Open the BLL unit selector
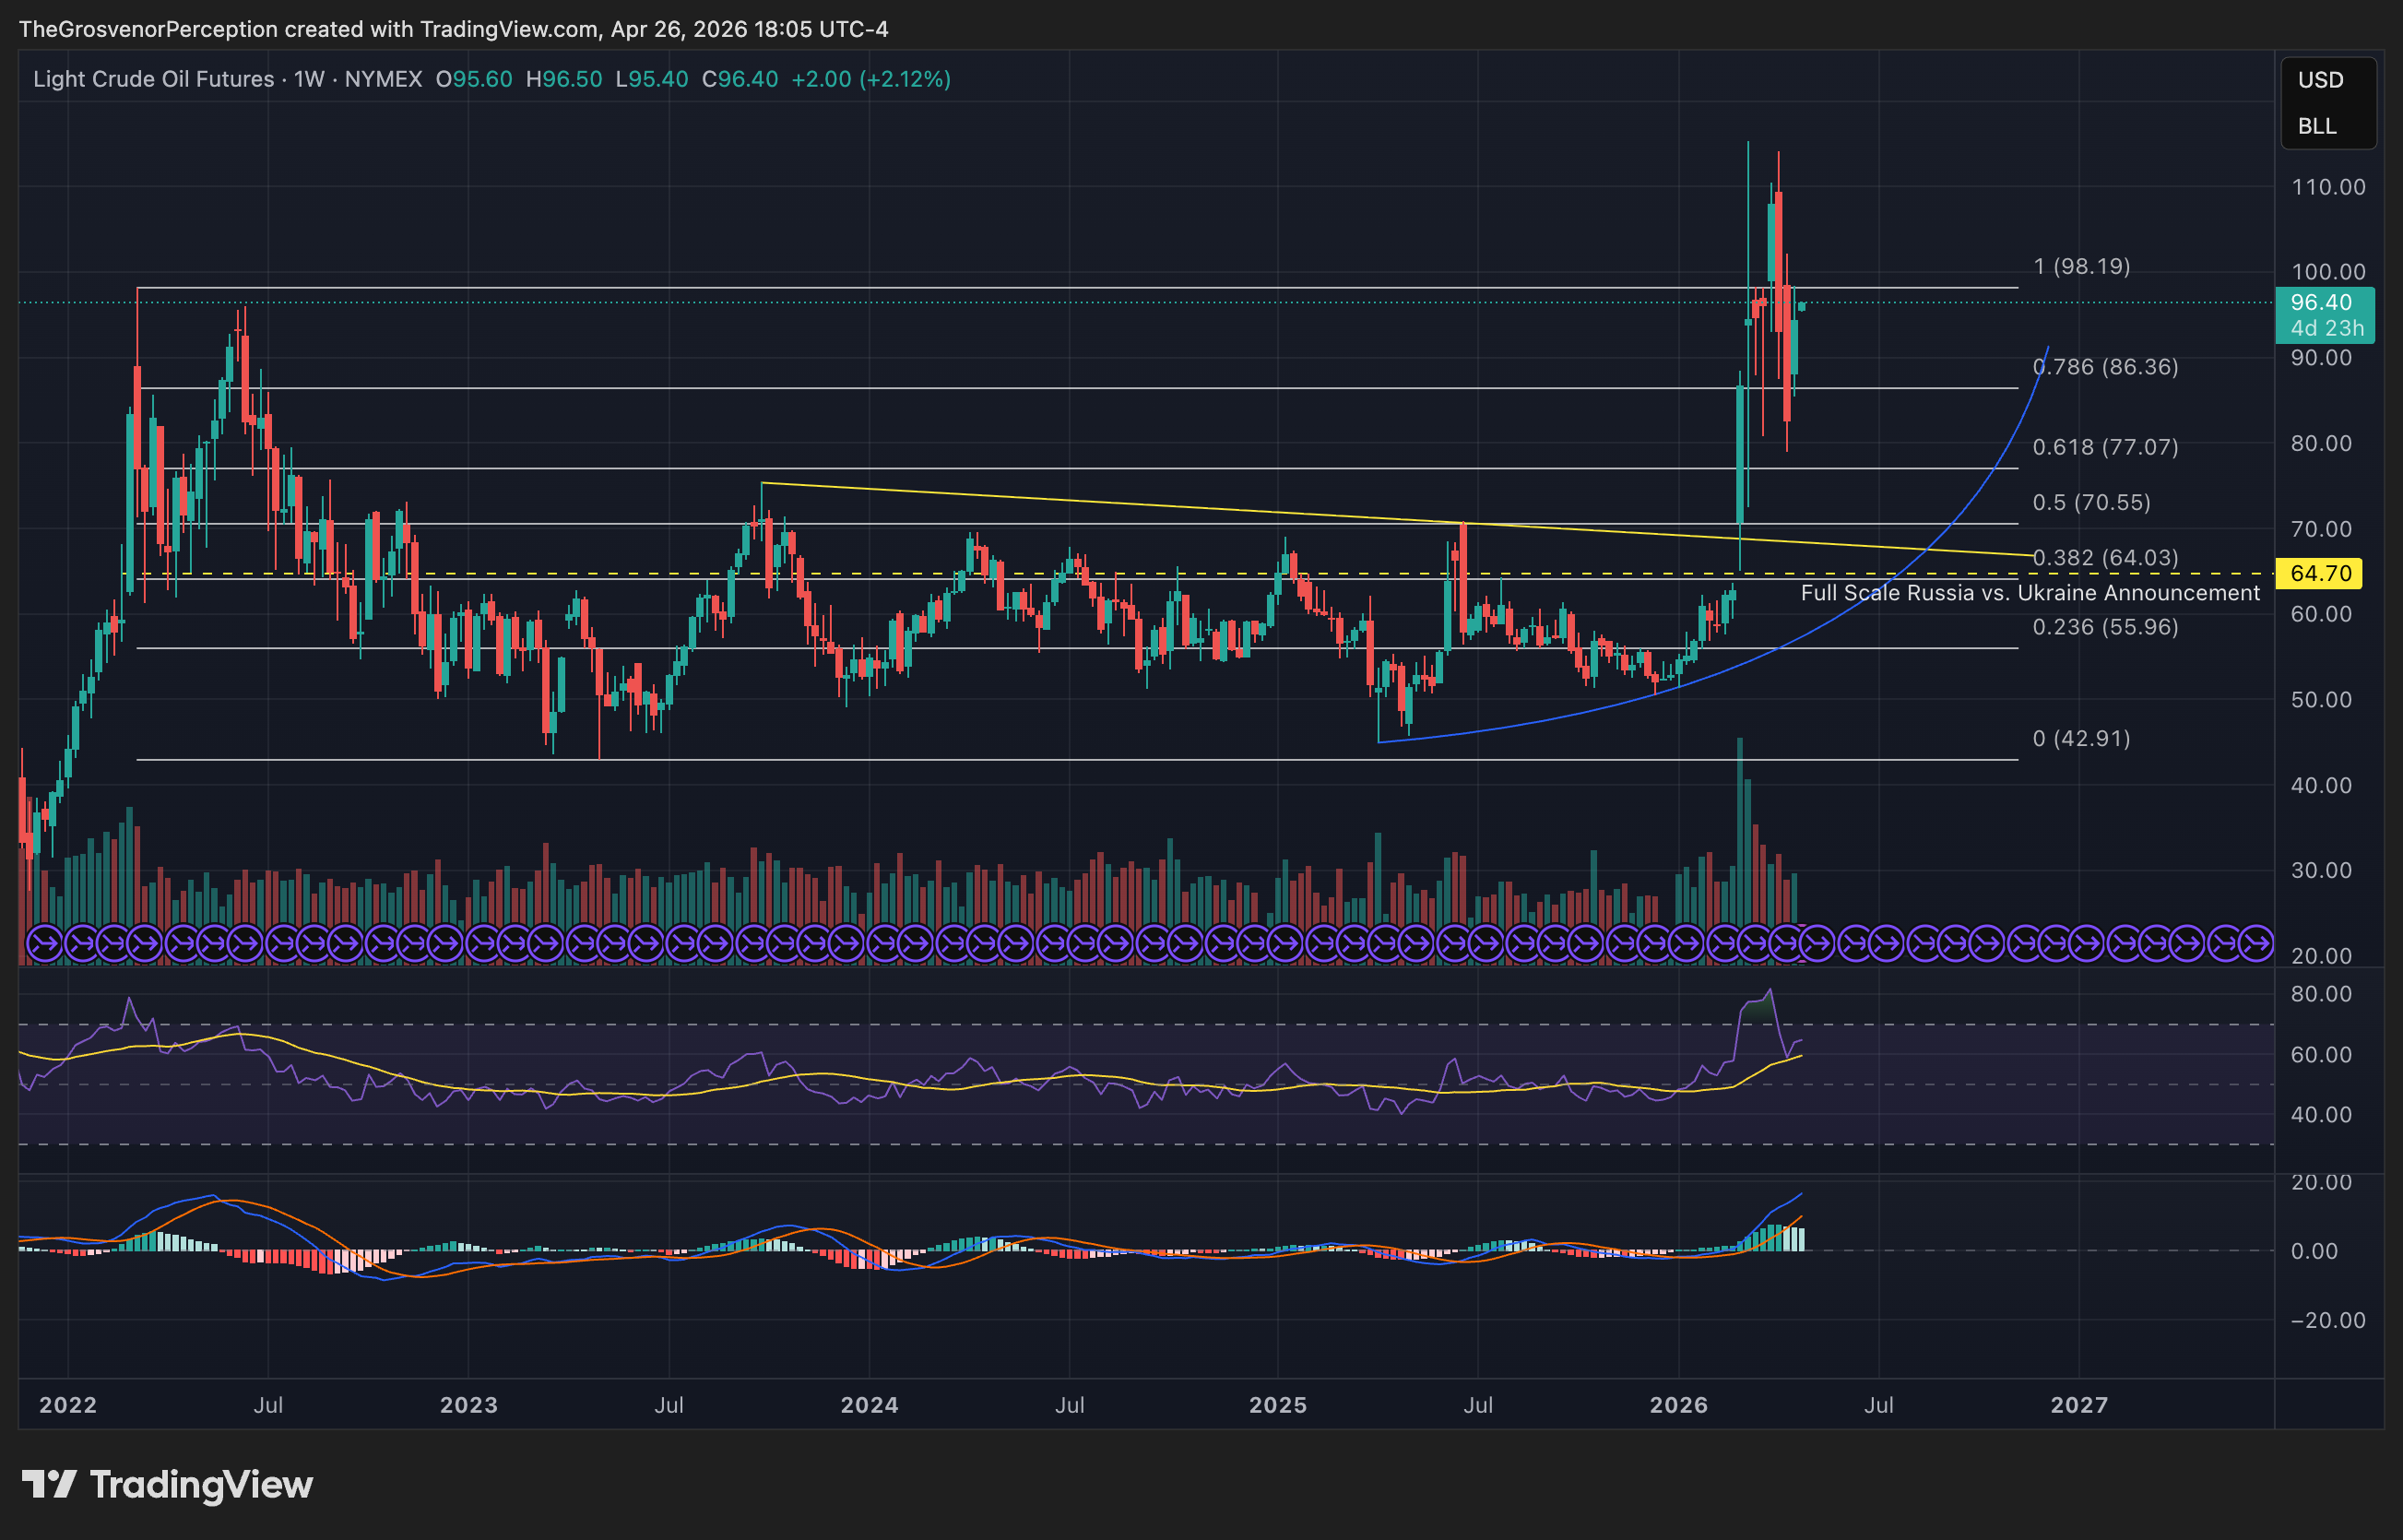The image size is (2403, 1540). point(2317,126)
